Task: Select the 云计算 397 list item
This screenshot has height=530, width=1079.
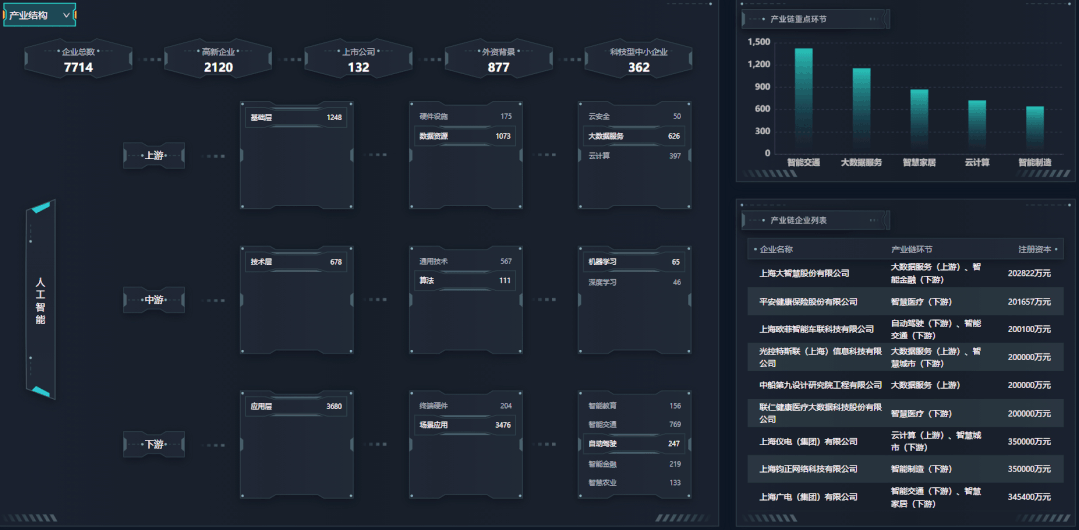Action: 634,156
